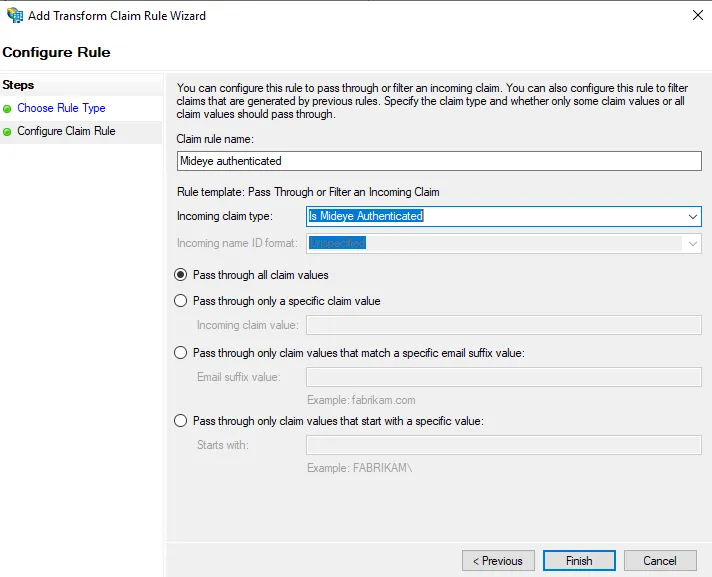Close the Add Transform Claim Rule Wizard

[697, 15]
